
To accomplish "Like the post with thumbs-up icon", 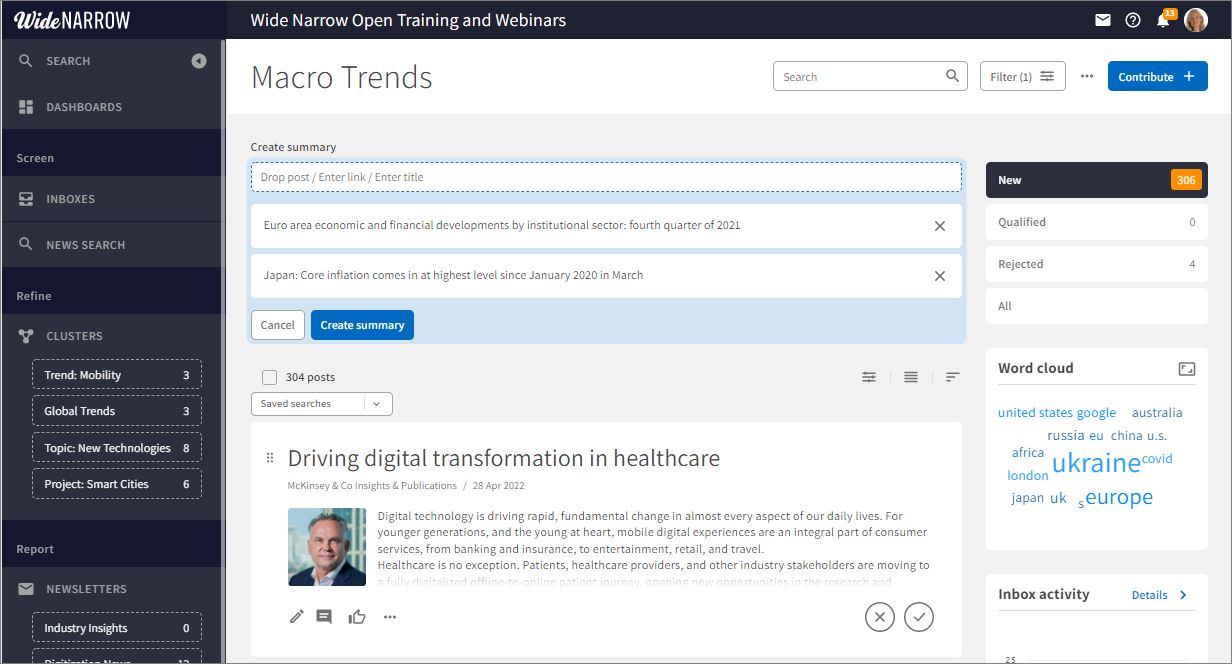I will point(357,617).
